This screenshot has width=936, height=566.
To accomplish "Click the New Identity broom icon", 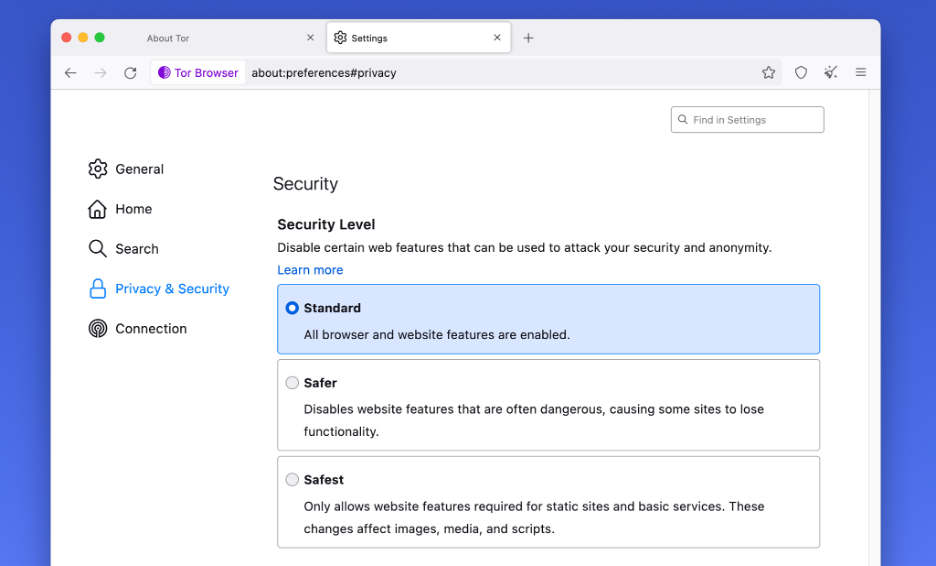I will coord(830,72).
